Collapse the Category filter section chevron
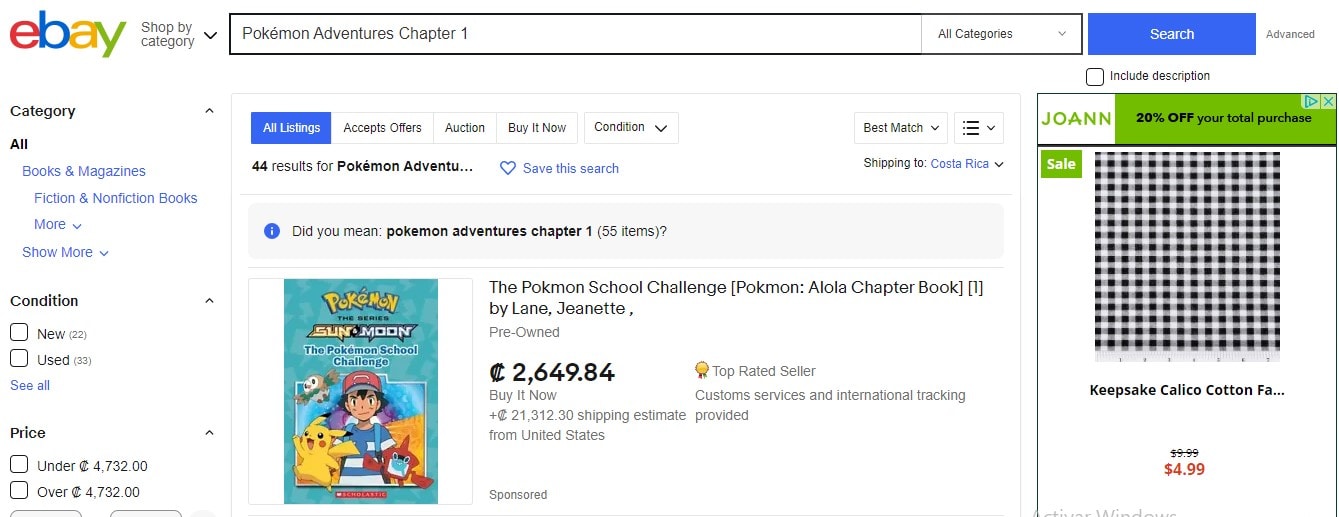Screen dimensions: 1339x517 point(209,111)
